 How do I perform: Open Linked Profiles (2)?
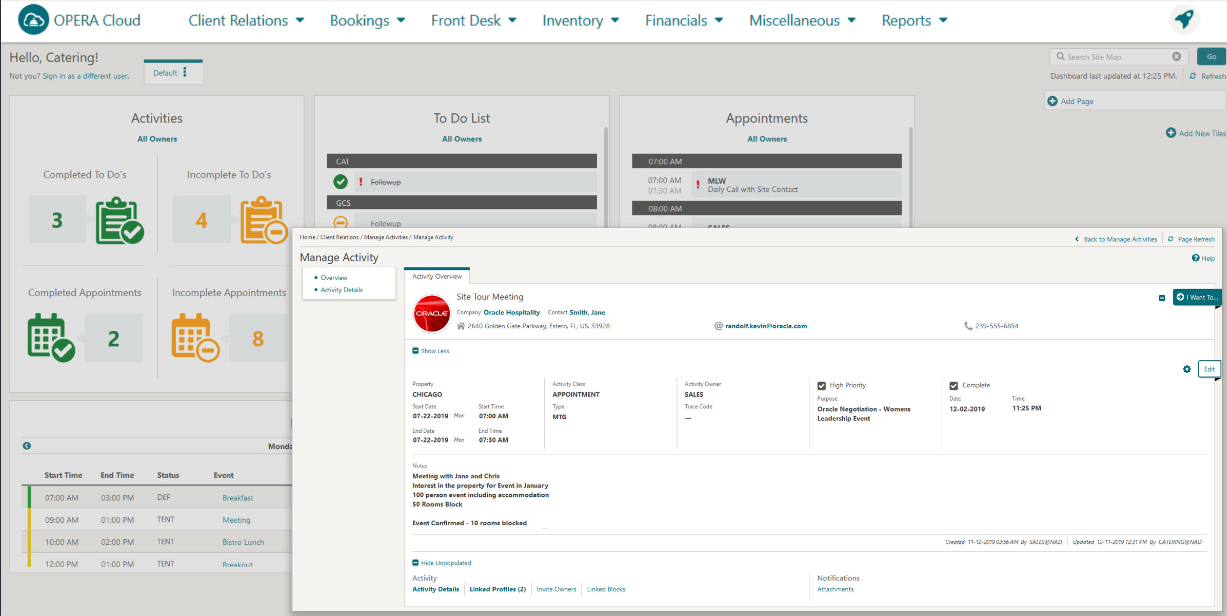point(496,589)
